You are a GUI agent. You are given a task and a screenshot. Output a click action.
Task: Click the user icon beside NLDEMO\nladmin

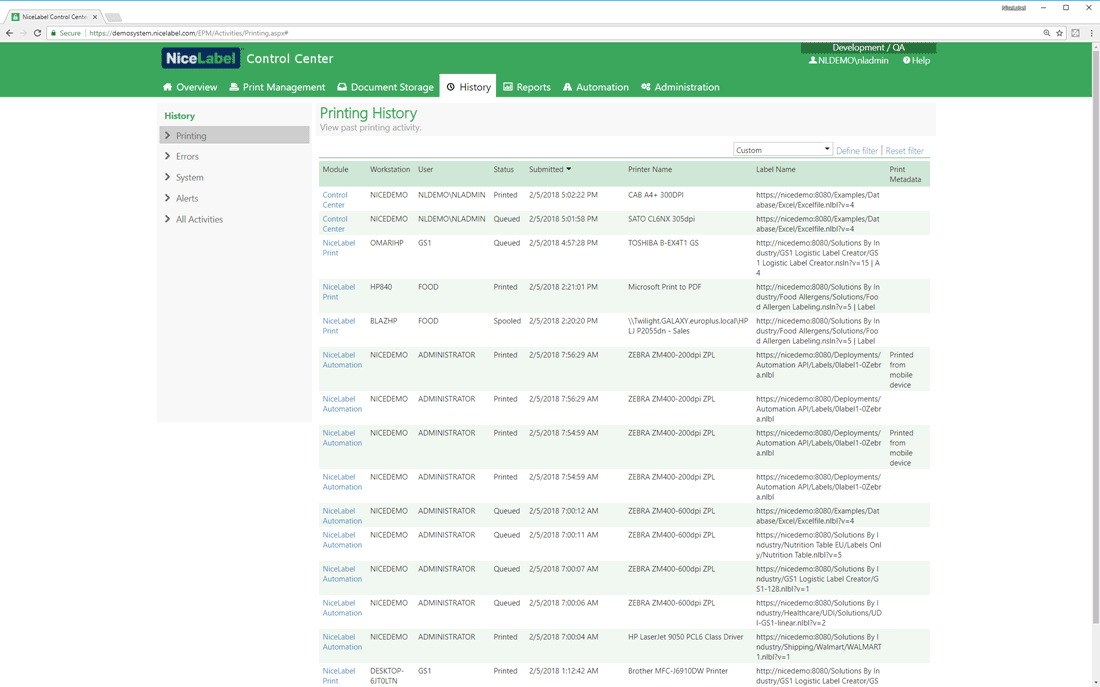point(812,60)
